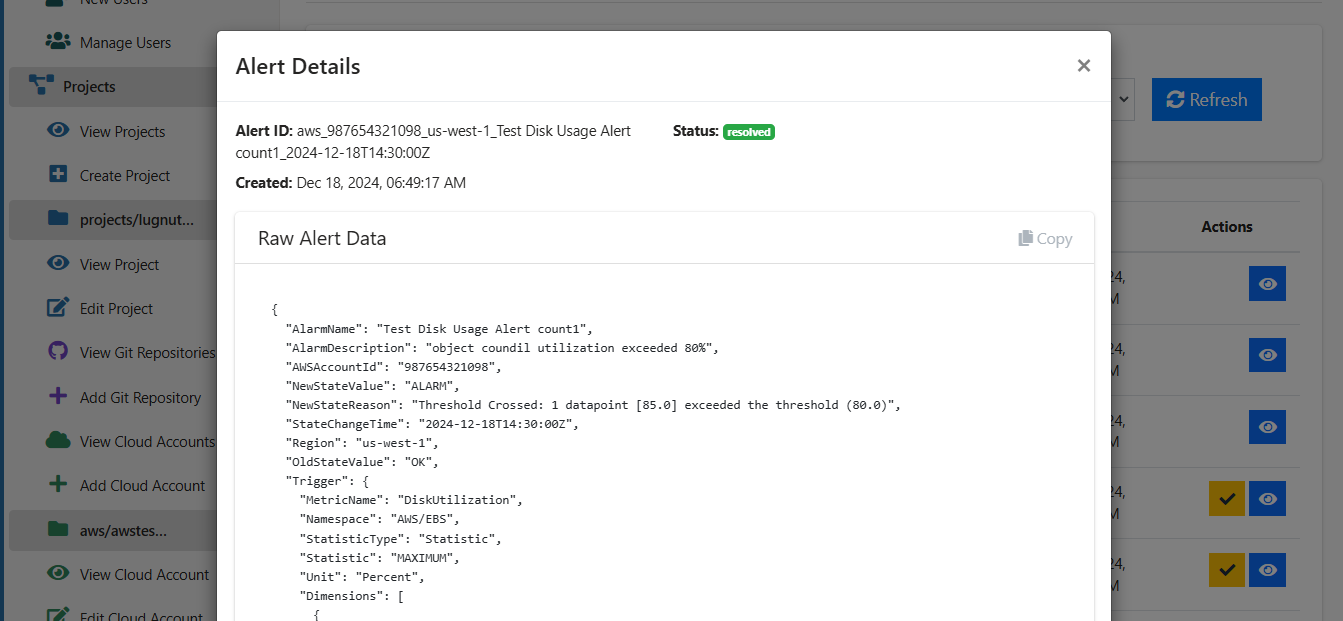Viewport: 1343px width, 621px height.
Task: Click the eye icon beside View Cloud Account
Action: pos(59,574)
